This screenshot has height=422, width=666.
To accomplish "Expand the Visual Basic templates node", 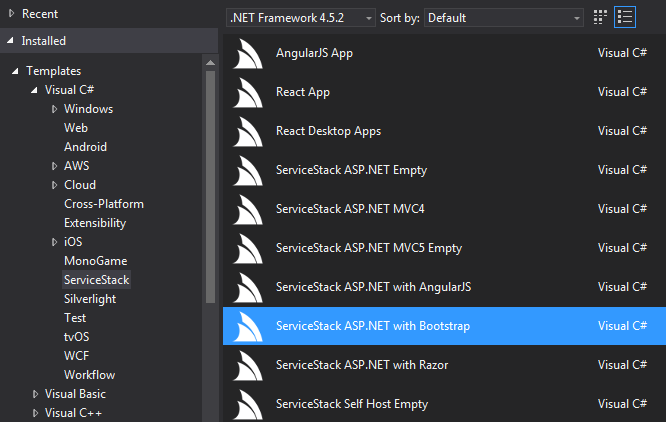I will pyautogui.click(x=35, y=394).
